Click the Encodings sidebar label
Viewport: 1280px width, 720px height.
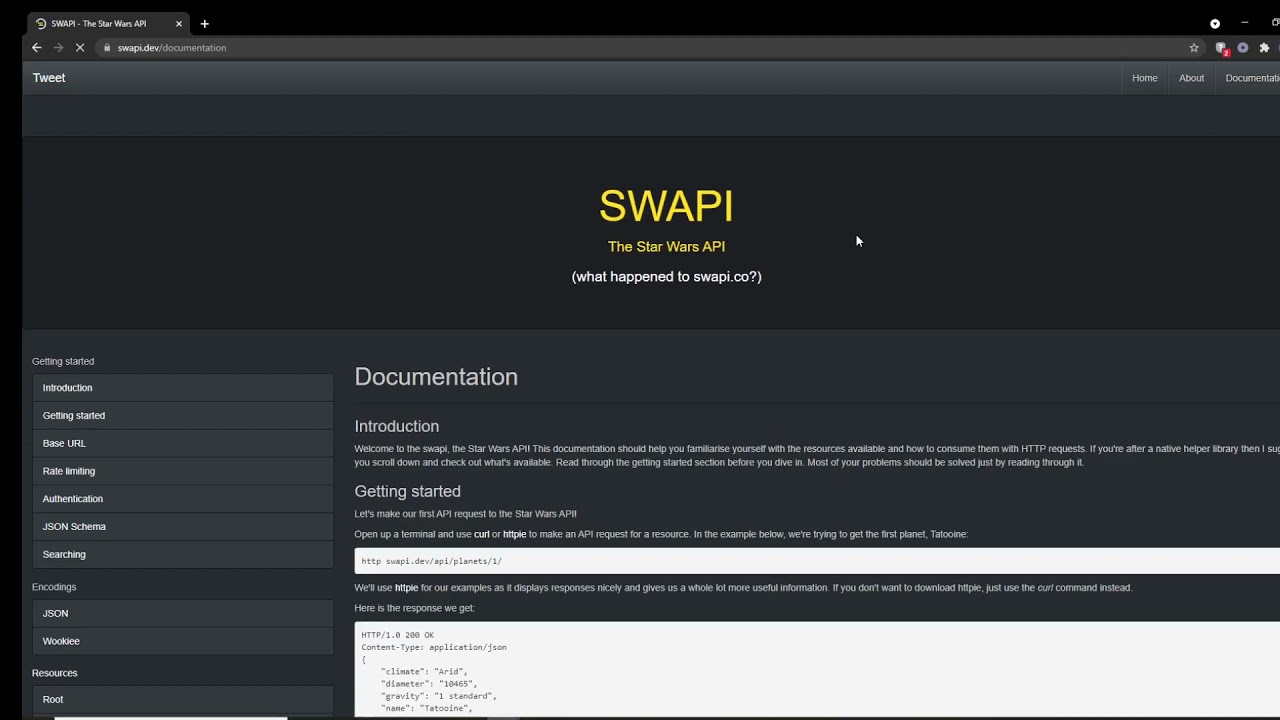(x=54, y=587)
